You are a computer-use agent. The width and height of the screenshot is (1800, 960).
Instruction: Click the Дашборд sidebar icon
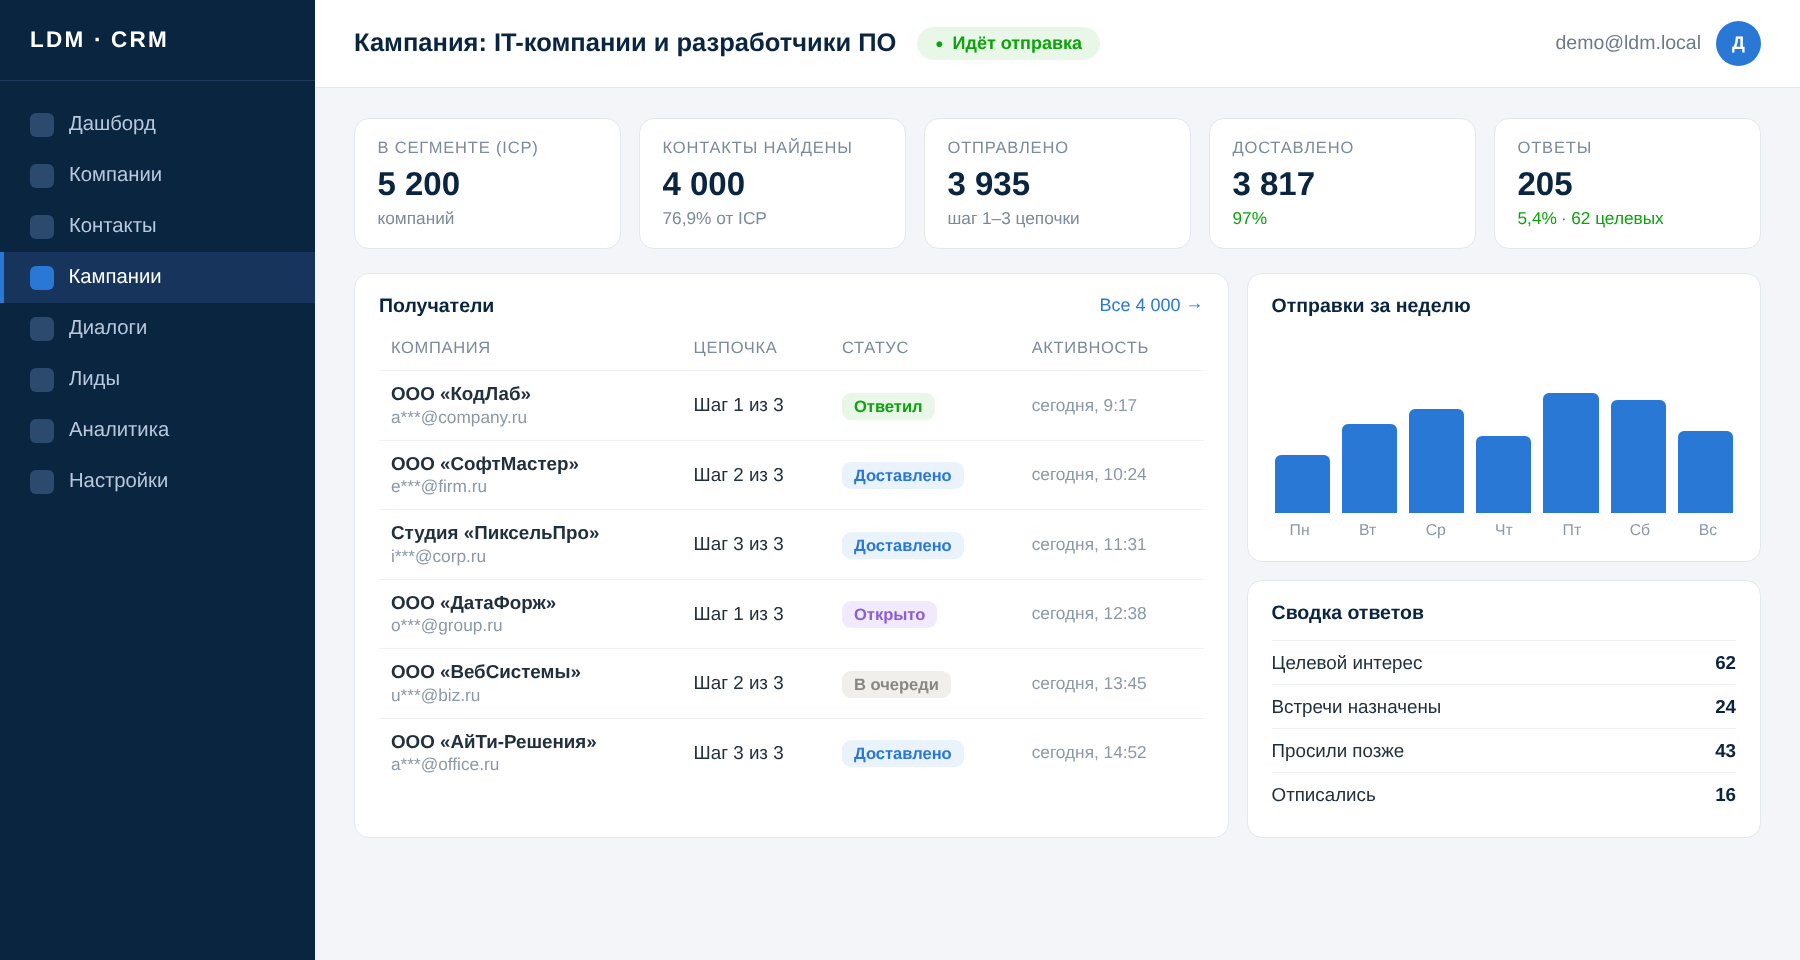[42, 125]
